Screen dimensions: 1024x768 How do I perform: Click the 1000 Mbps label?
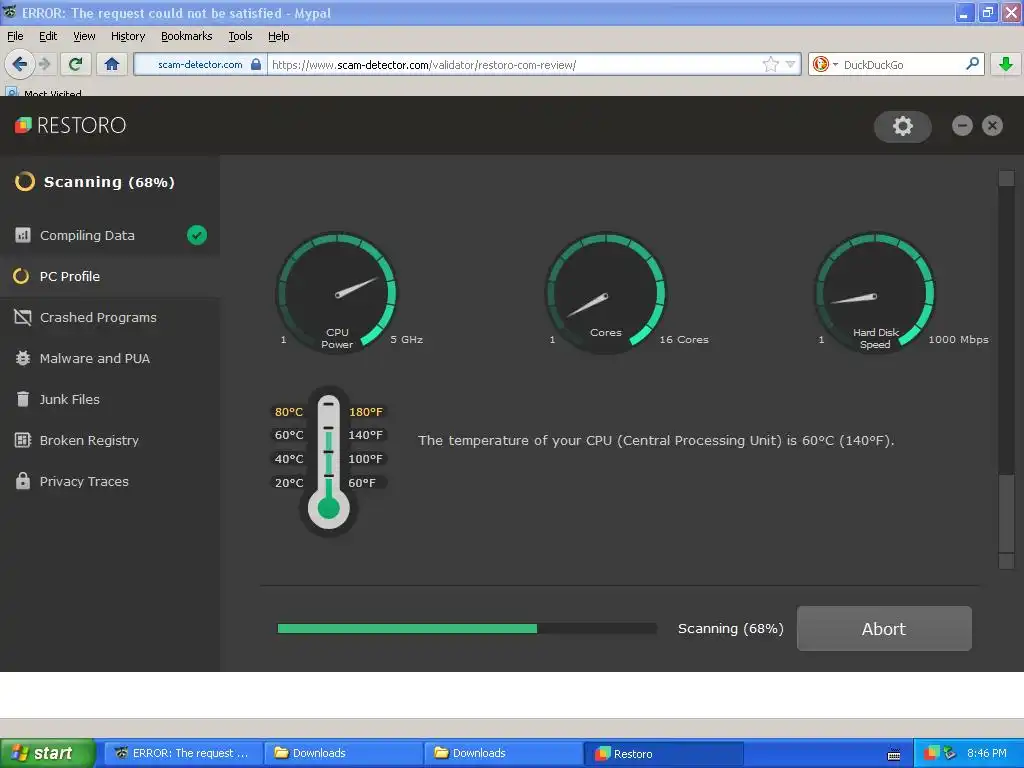point(958,340)
